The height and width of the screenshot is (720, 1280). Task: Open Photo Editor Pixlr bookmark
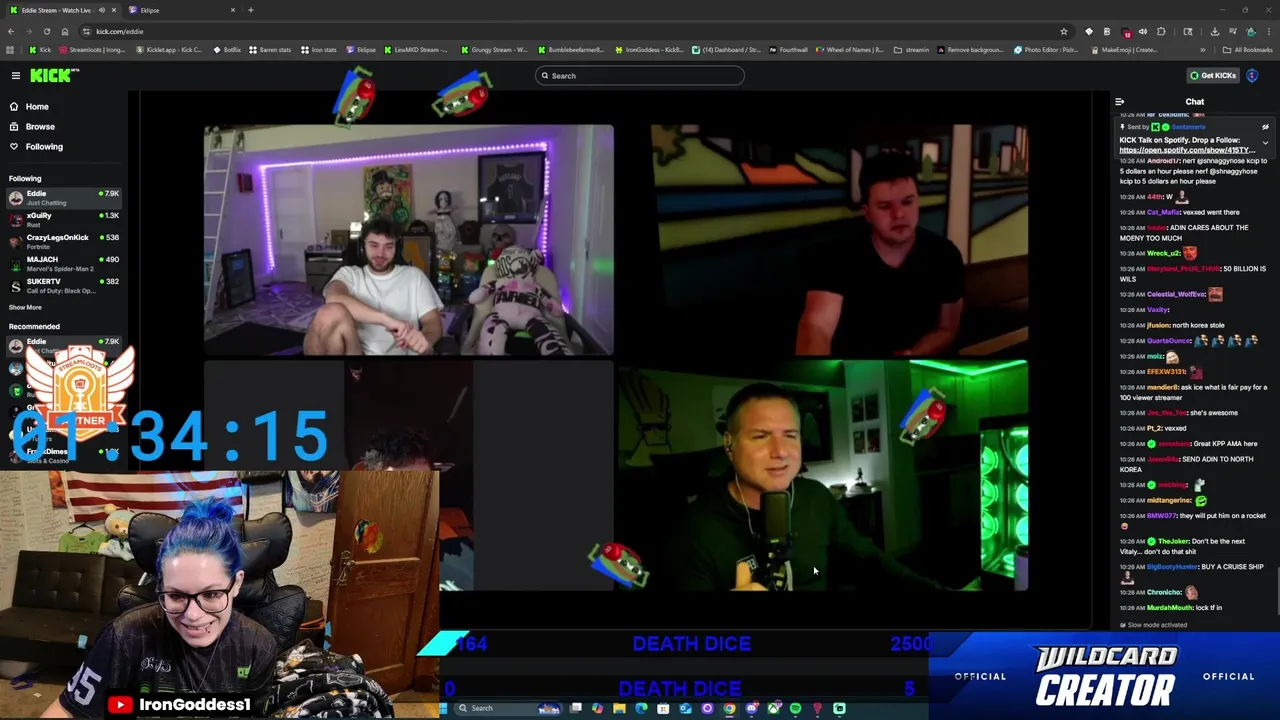(1046, 50)
